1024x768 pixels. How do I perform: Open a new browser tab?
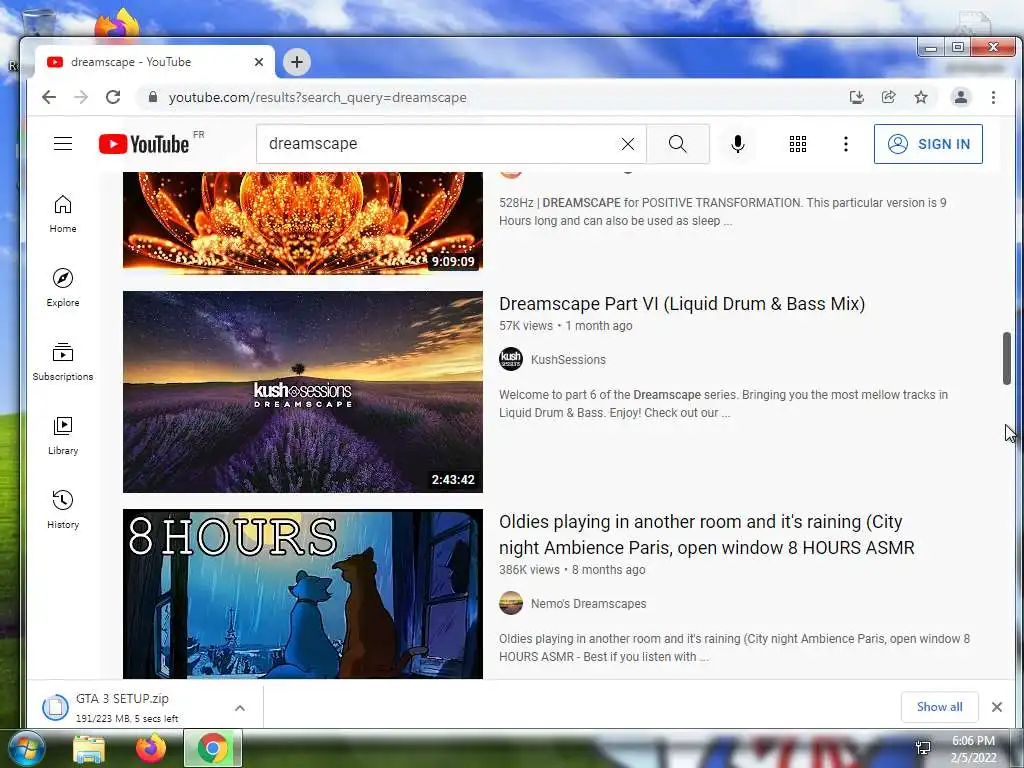point(297,62)
